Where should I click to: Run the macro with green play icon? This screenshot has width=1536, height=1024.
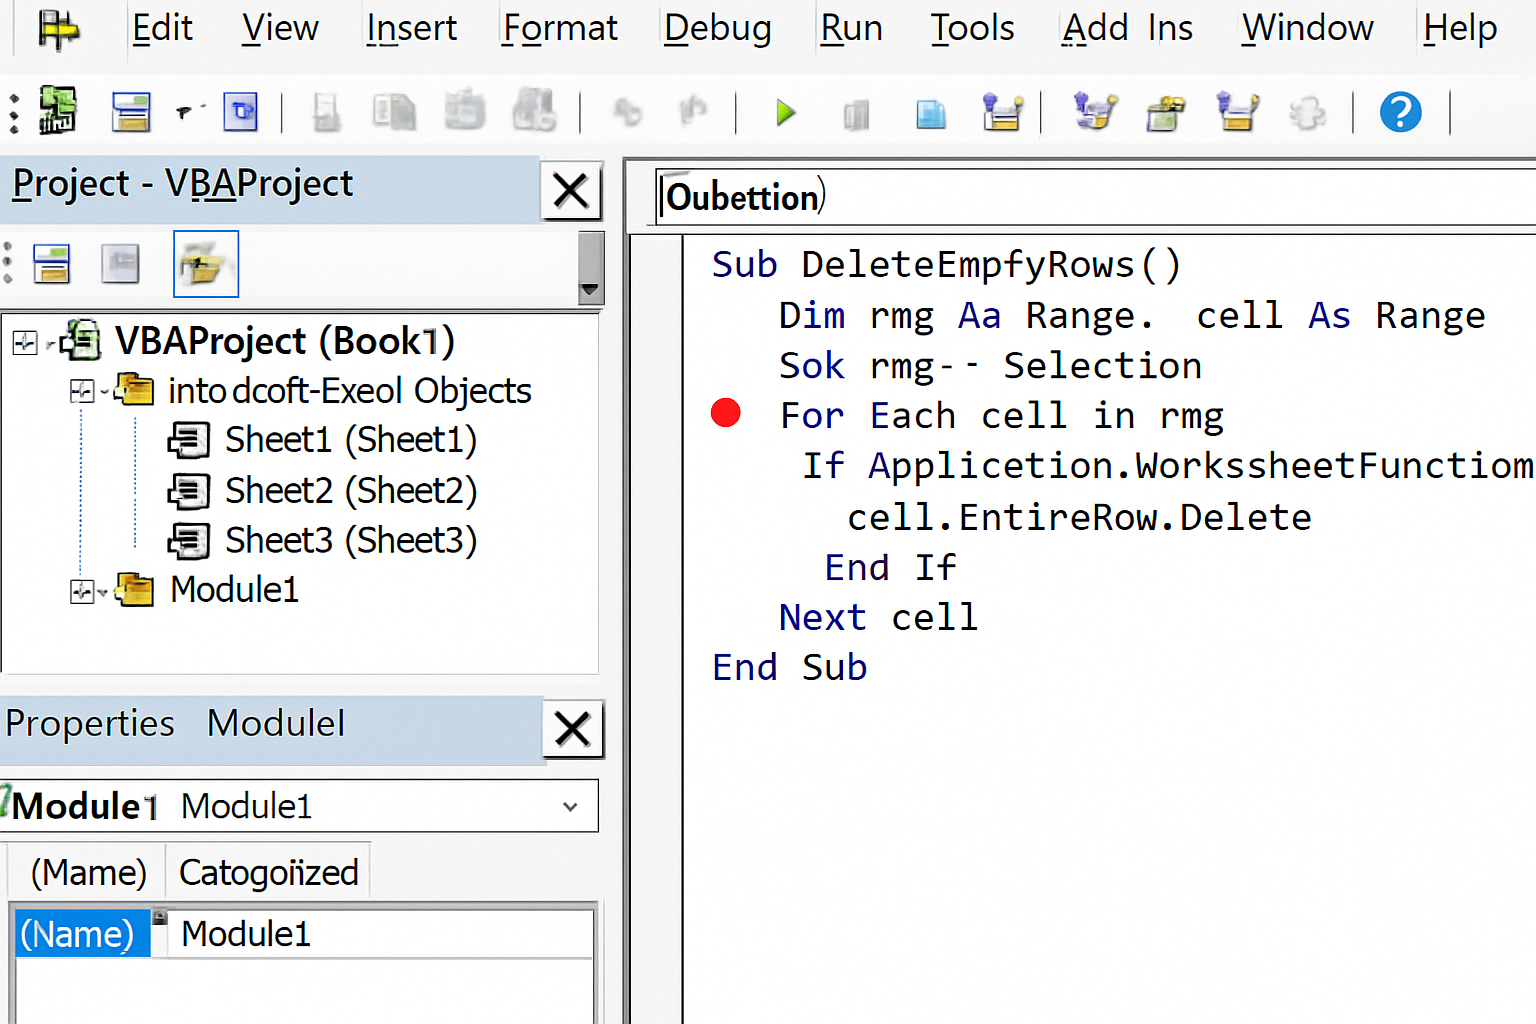click(786, 112)
